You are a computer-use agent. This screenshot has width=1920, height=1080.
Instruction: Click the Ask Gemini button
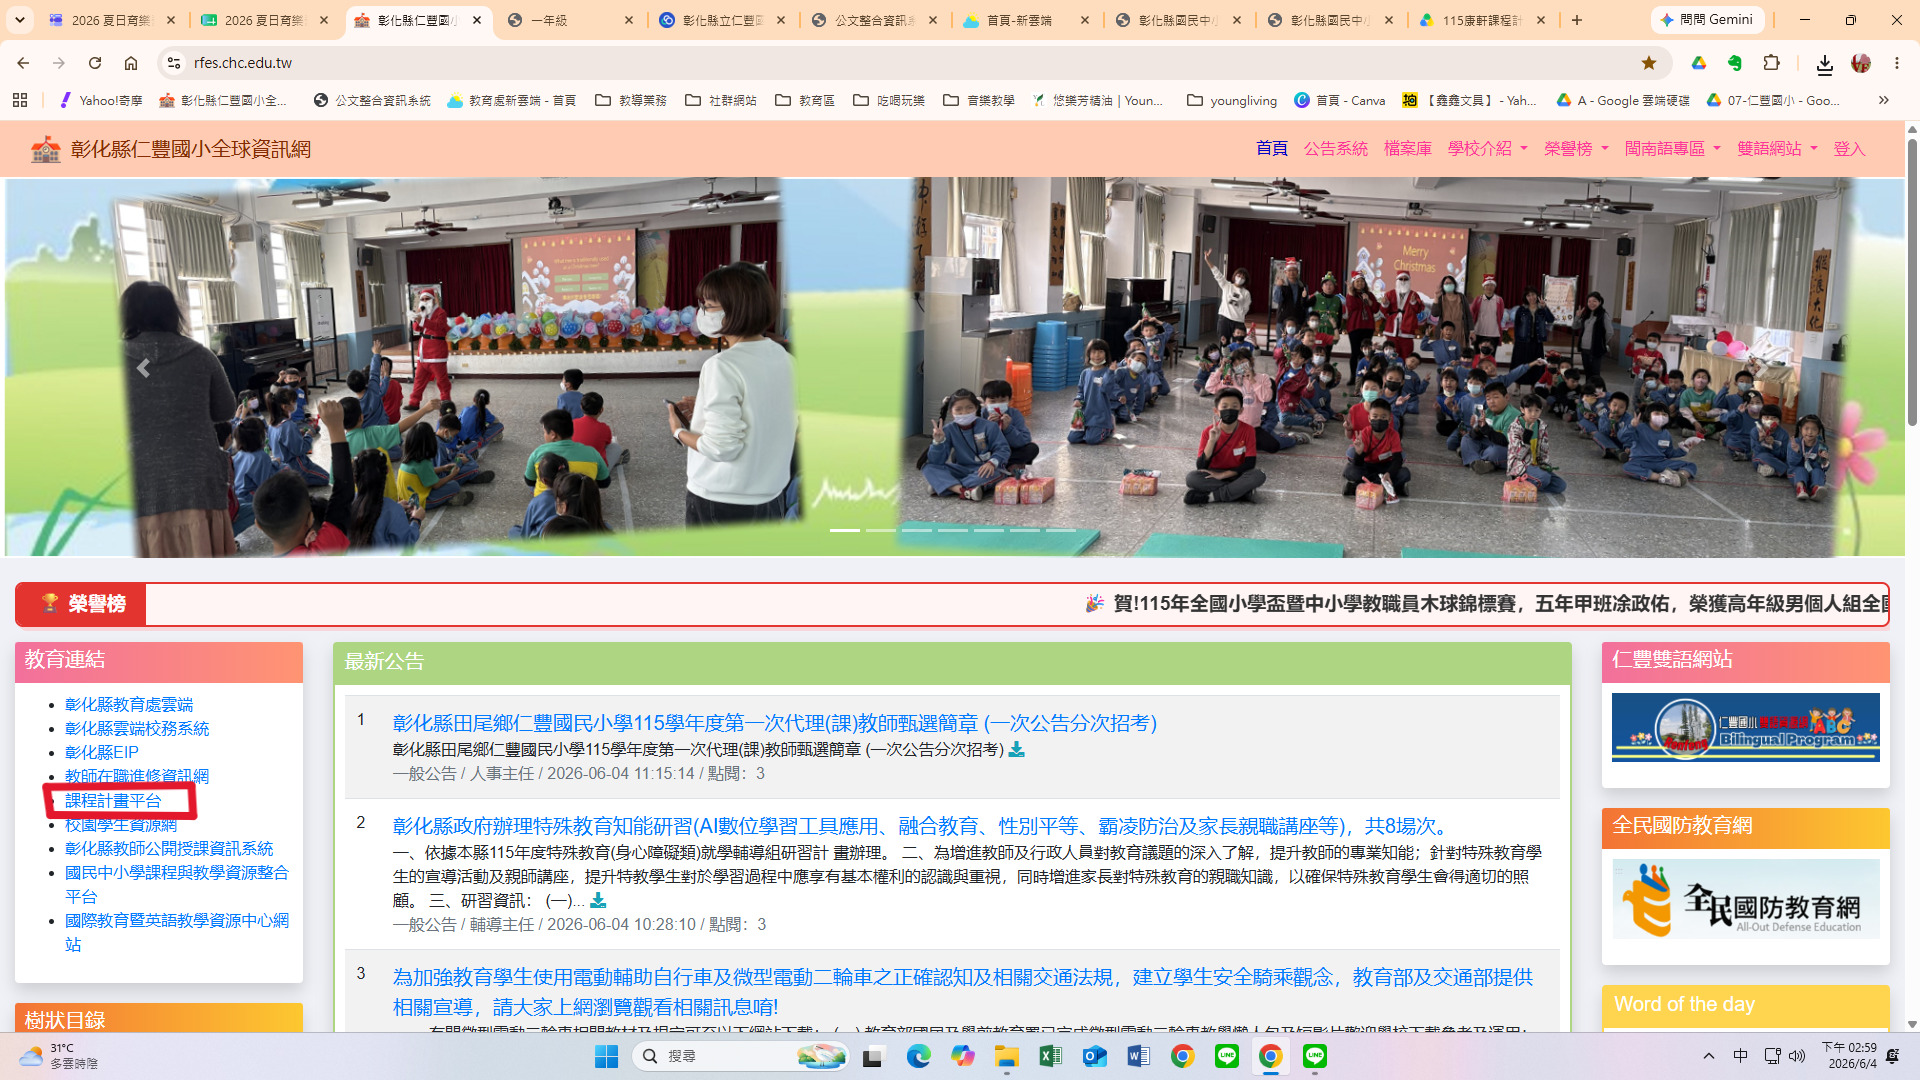pyautogui.click(x=1707, y=20)
